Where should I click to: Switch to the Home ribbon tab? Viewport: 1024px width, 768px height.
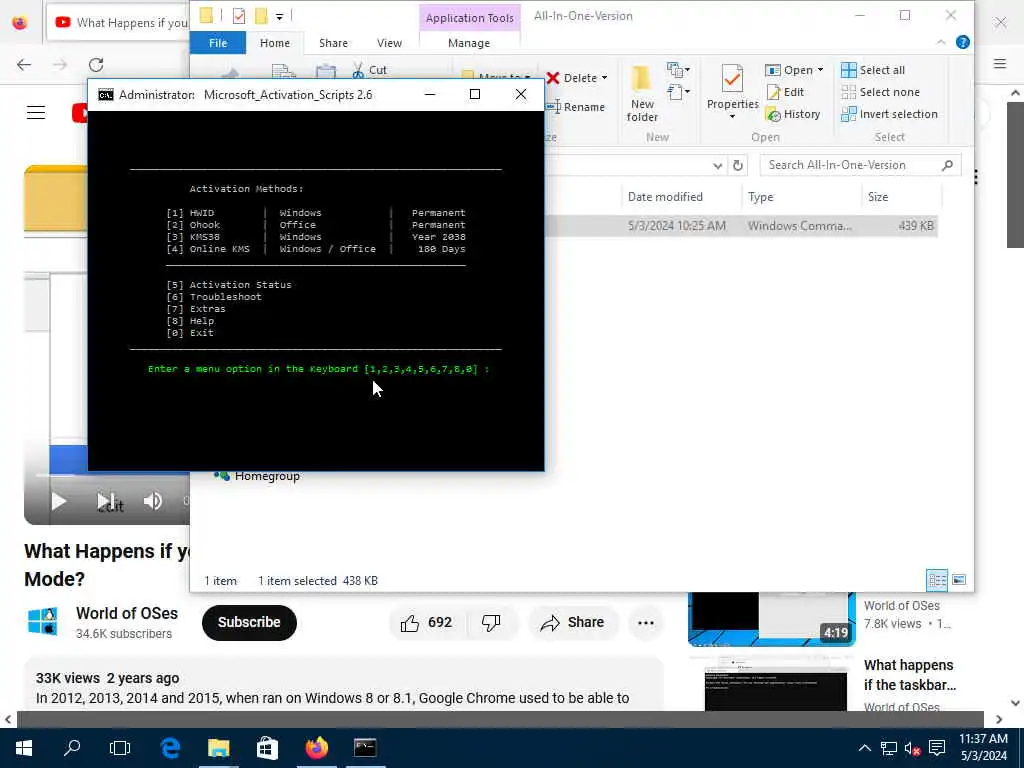[x=275, y=43]
